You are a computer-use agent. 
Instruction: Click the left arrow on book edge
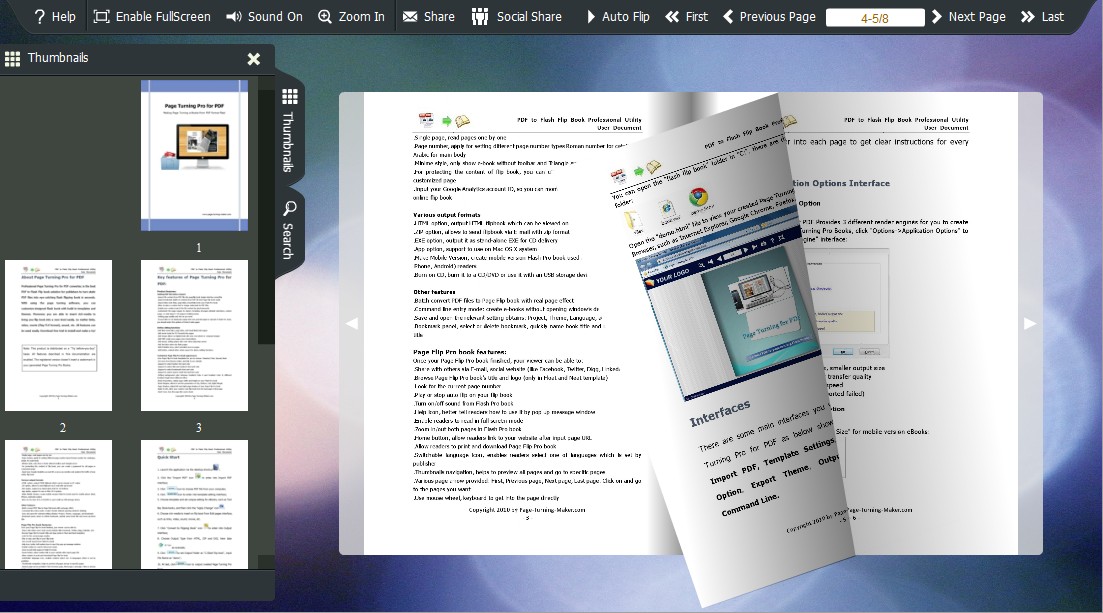[352, 323]
